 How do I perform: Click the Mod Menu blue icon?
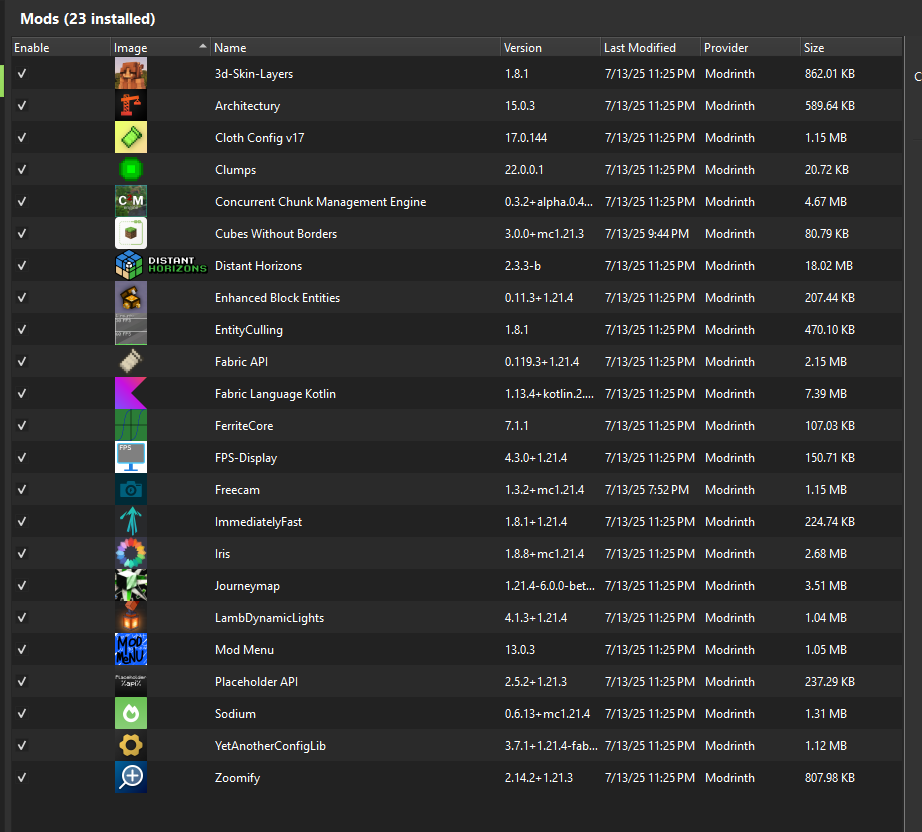pos(131,650)
